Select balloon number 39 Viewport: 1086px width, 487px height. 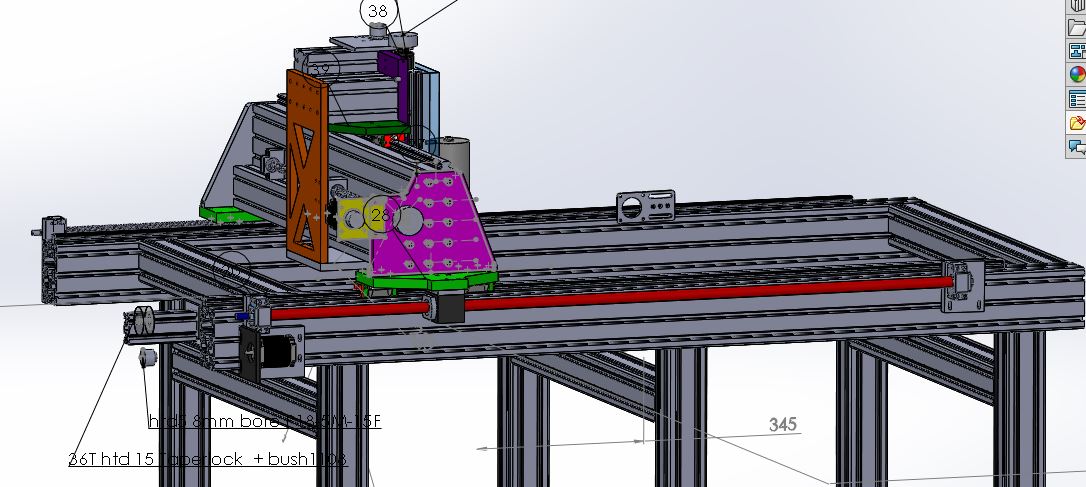pyautogui.click(x=320, y=70)
